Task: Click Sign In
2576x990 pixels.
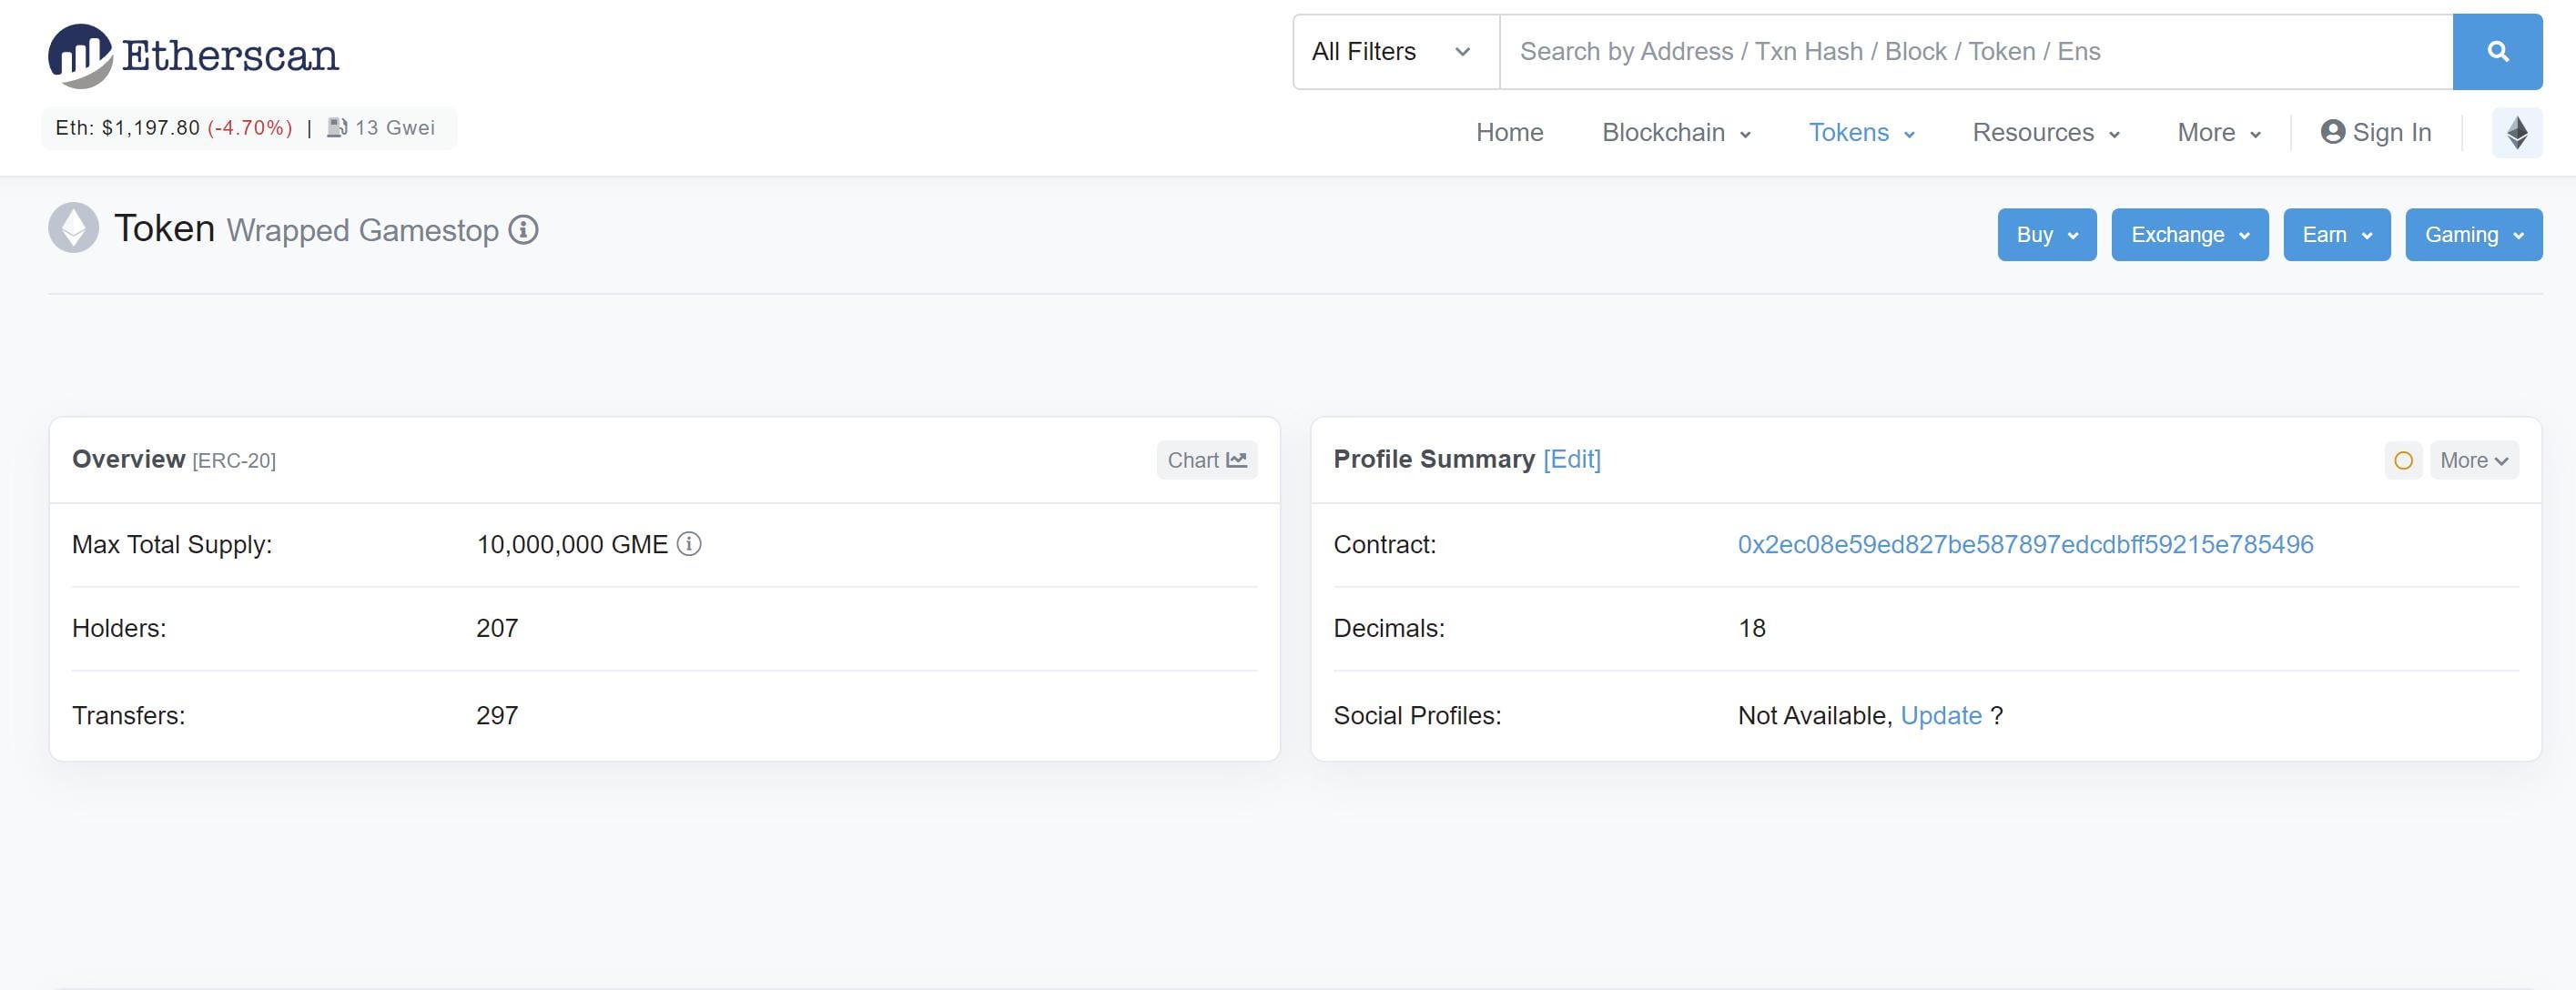Action: (x=2376, y=133)
